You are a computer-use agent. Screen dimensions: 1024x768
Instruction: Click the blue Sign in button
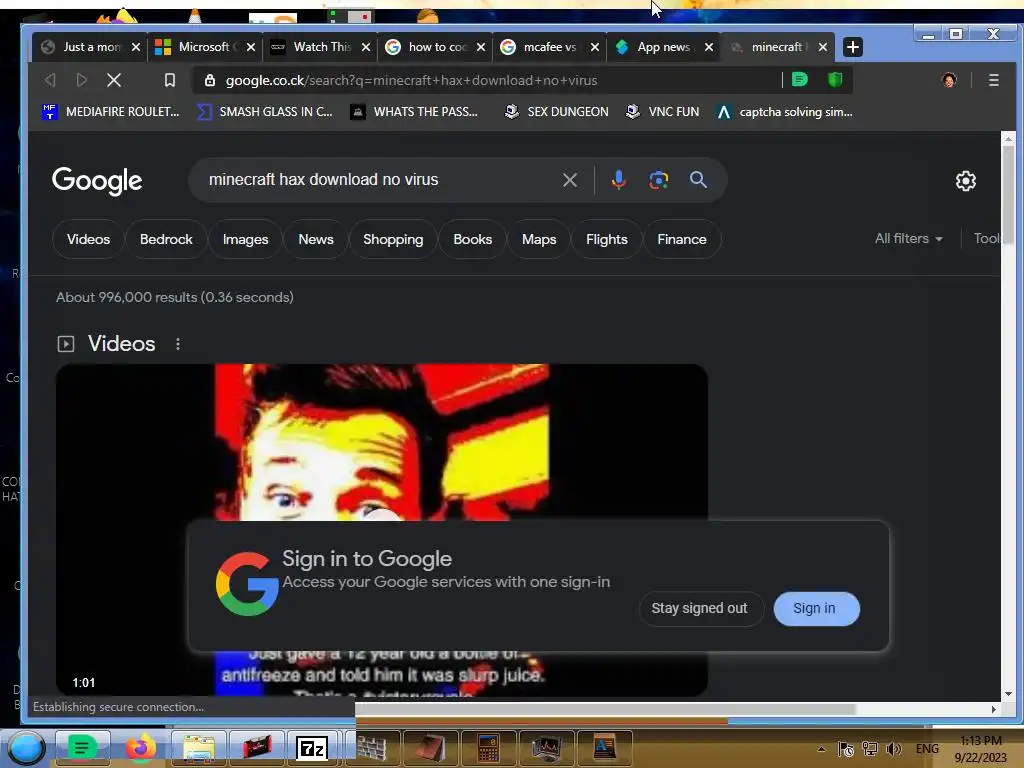click(x=816, y=609)
